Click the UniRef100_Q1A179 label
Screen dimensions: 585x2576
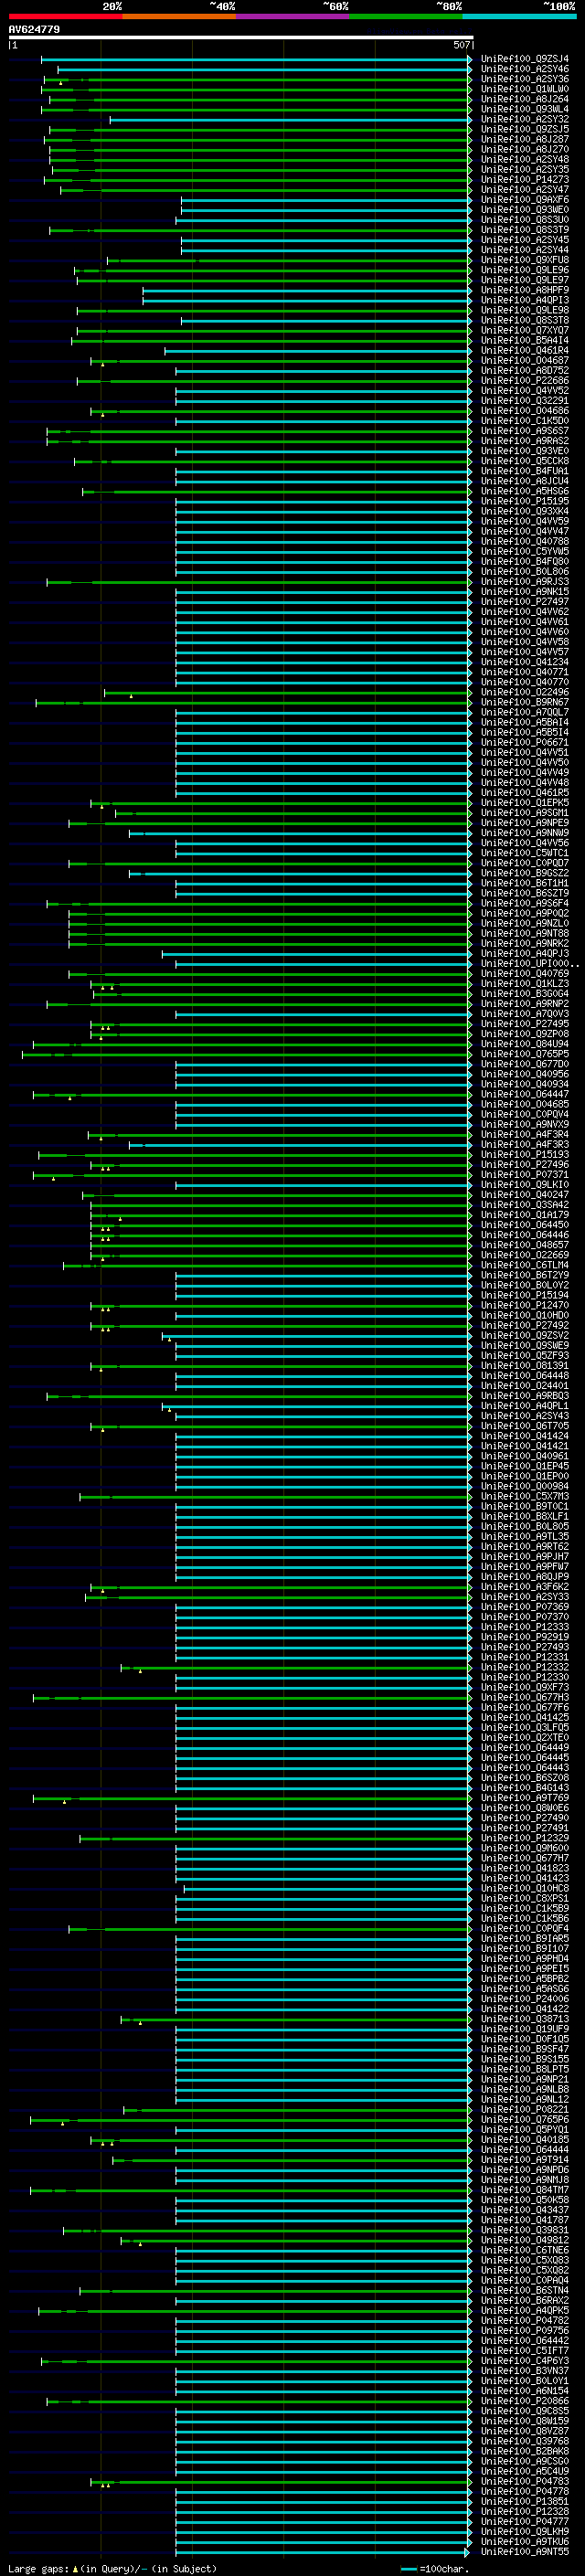click(x=524, y=1215)
